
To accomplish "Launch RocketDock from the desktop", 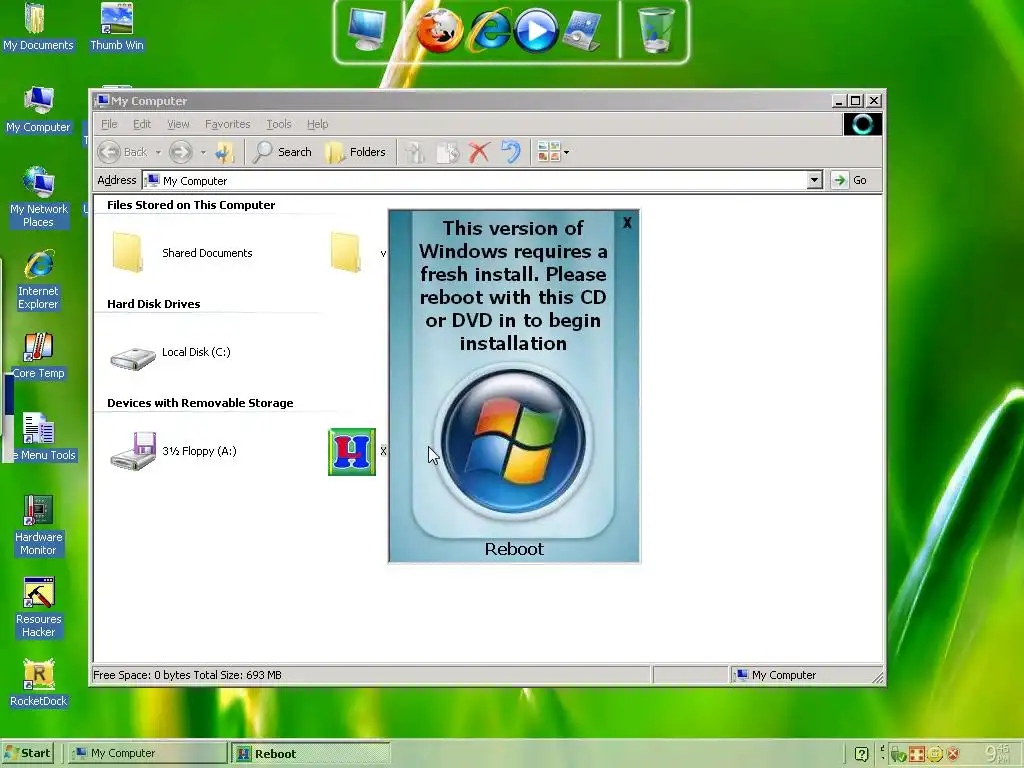I will (39, 684).
